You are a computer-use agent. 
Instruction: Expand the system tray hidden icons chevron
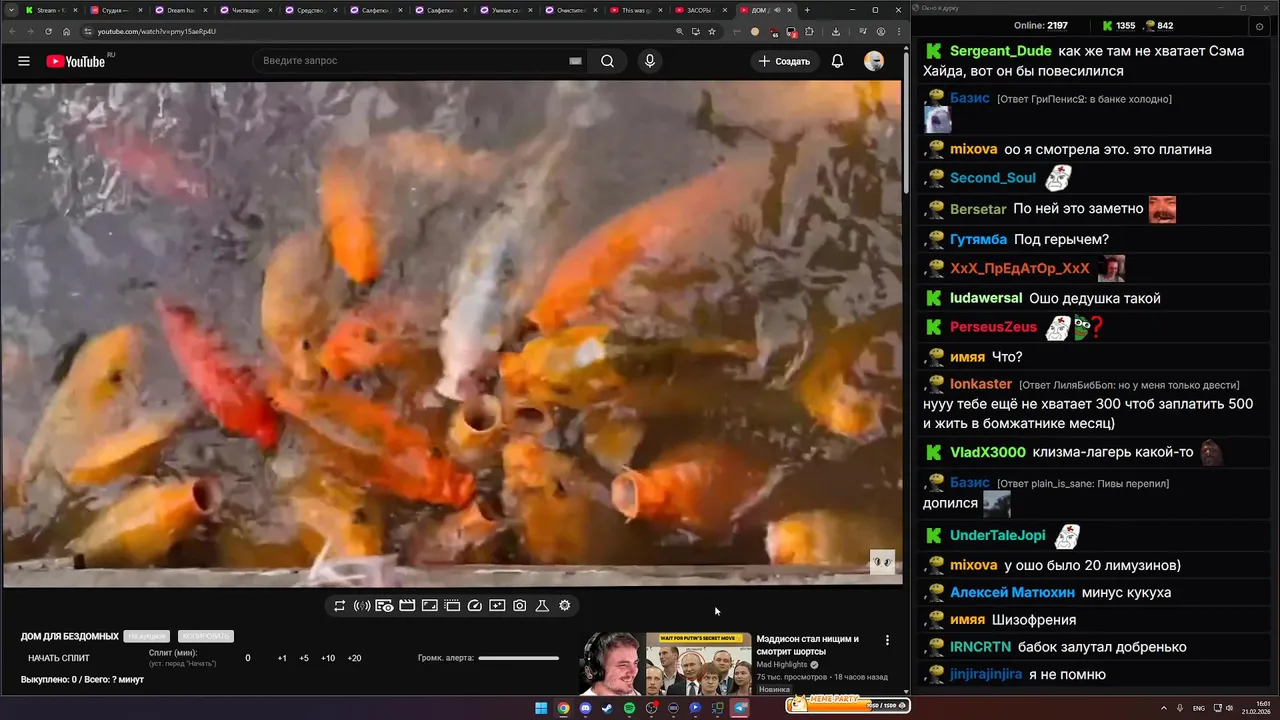tap(1164, 708)
